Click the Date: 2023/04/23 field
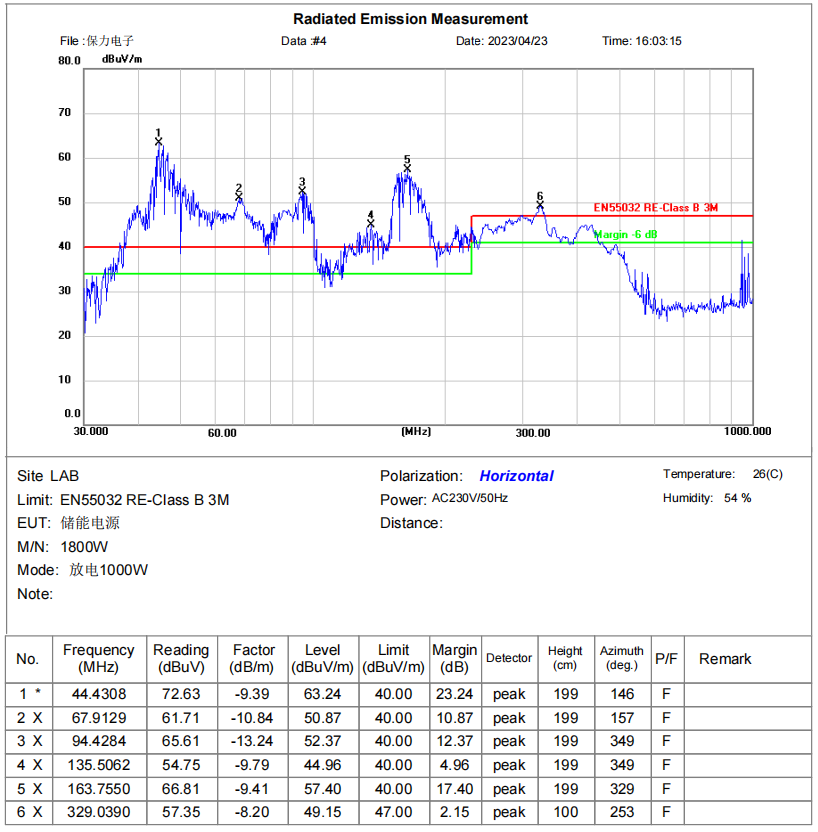 502,41
